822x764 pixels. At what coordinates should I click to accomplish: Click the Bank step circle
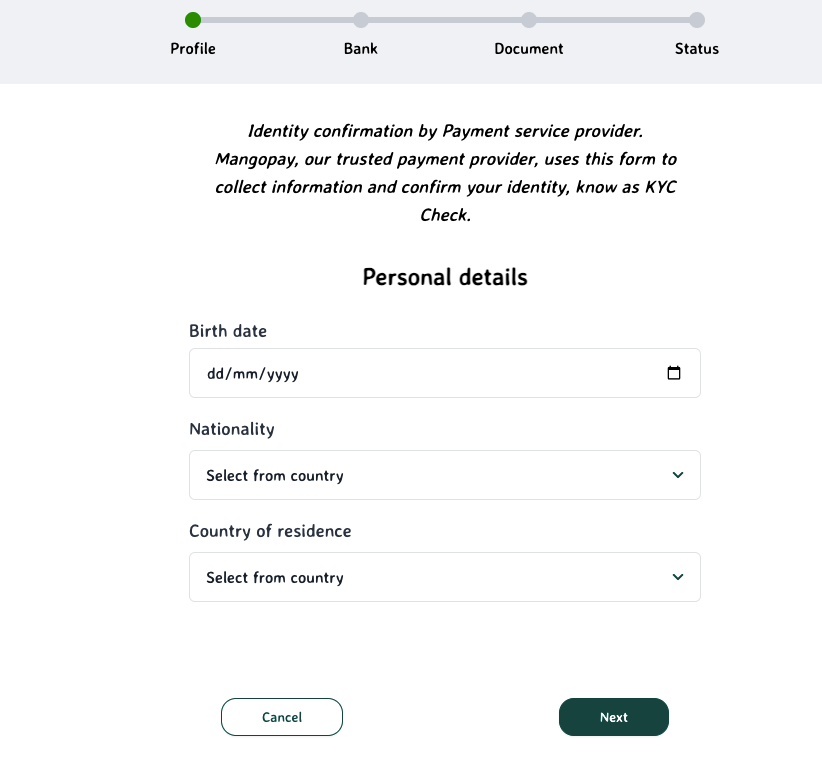click(361, 20)
